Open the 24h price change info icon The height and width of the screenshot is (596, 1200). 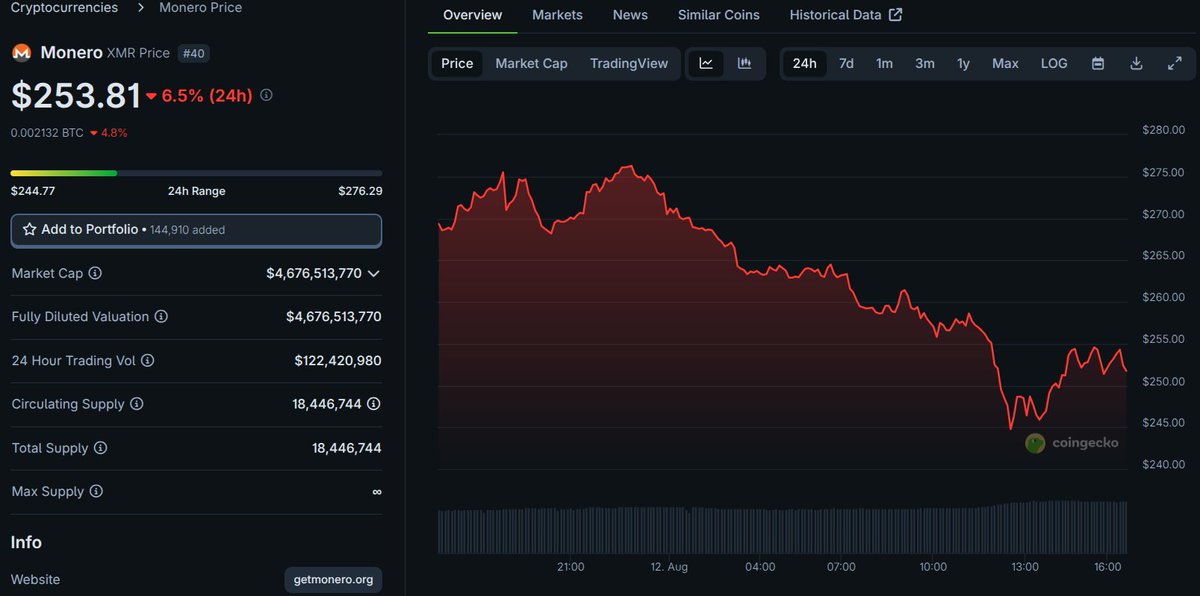265,95
